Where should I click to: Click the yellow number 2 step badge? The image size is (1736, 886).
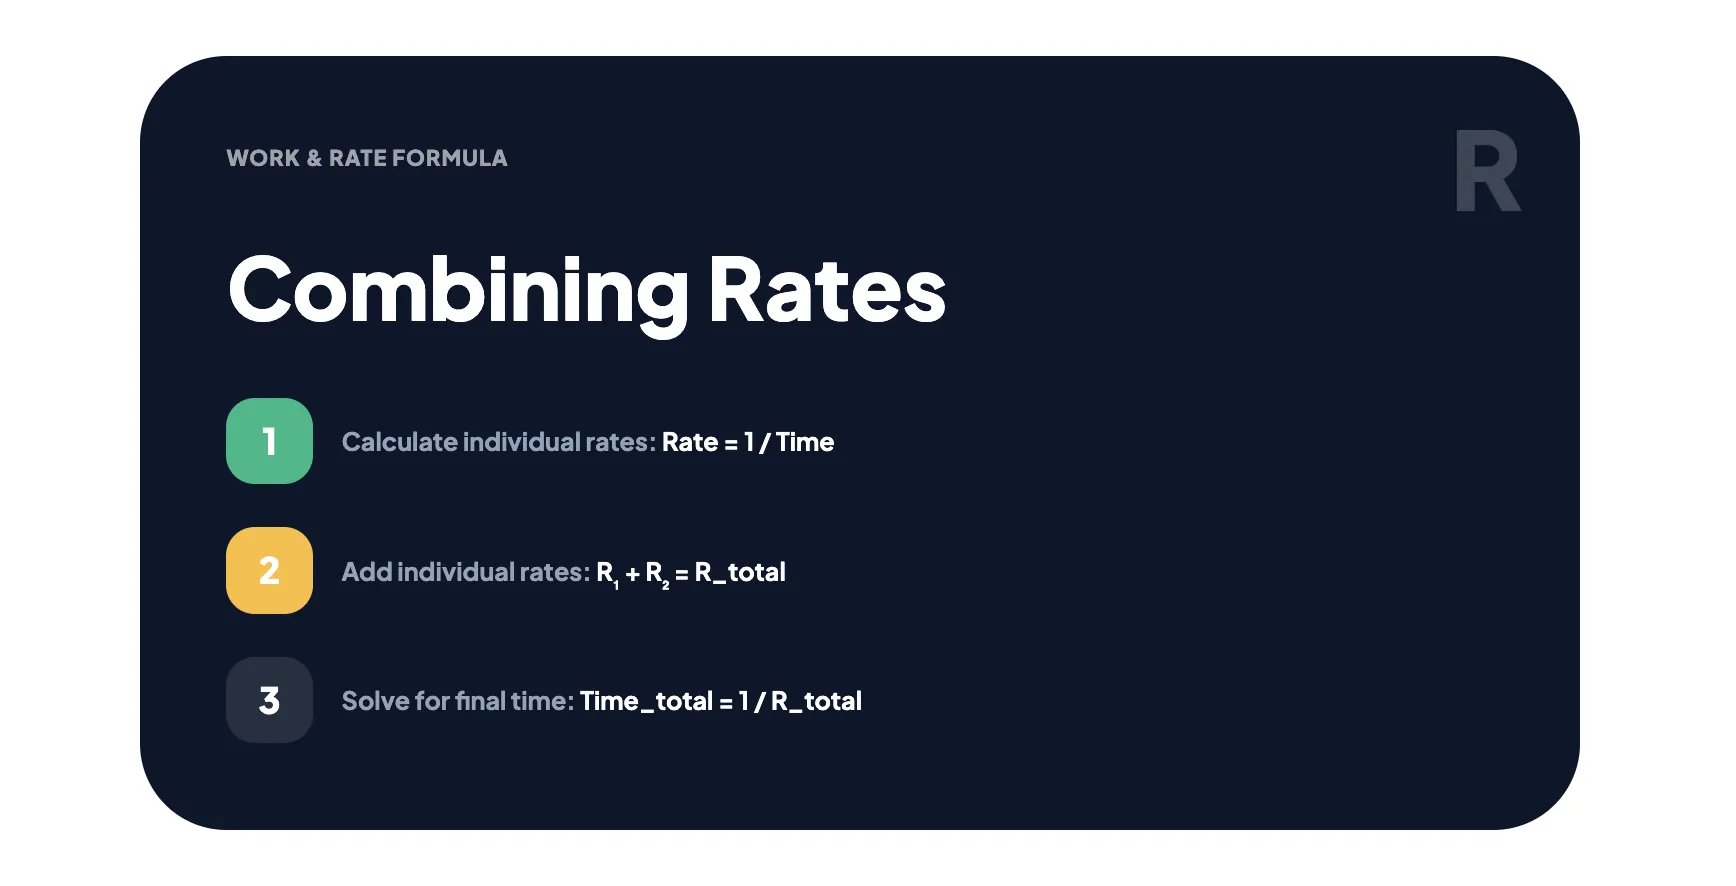(x=269, y=570)
